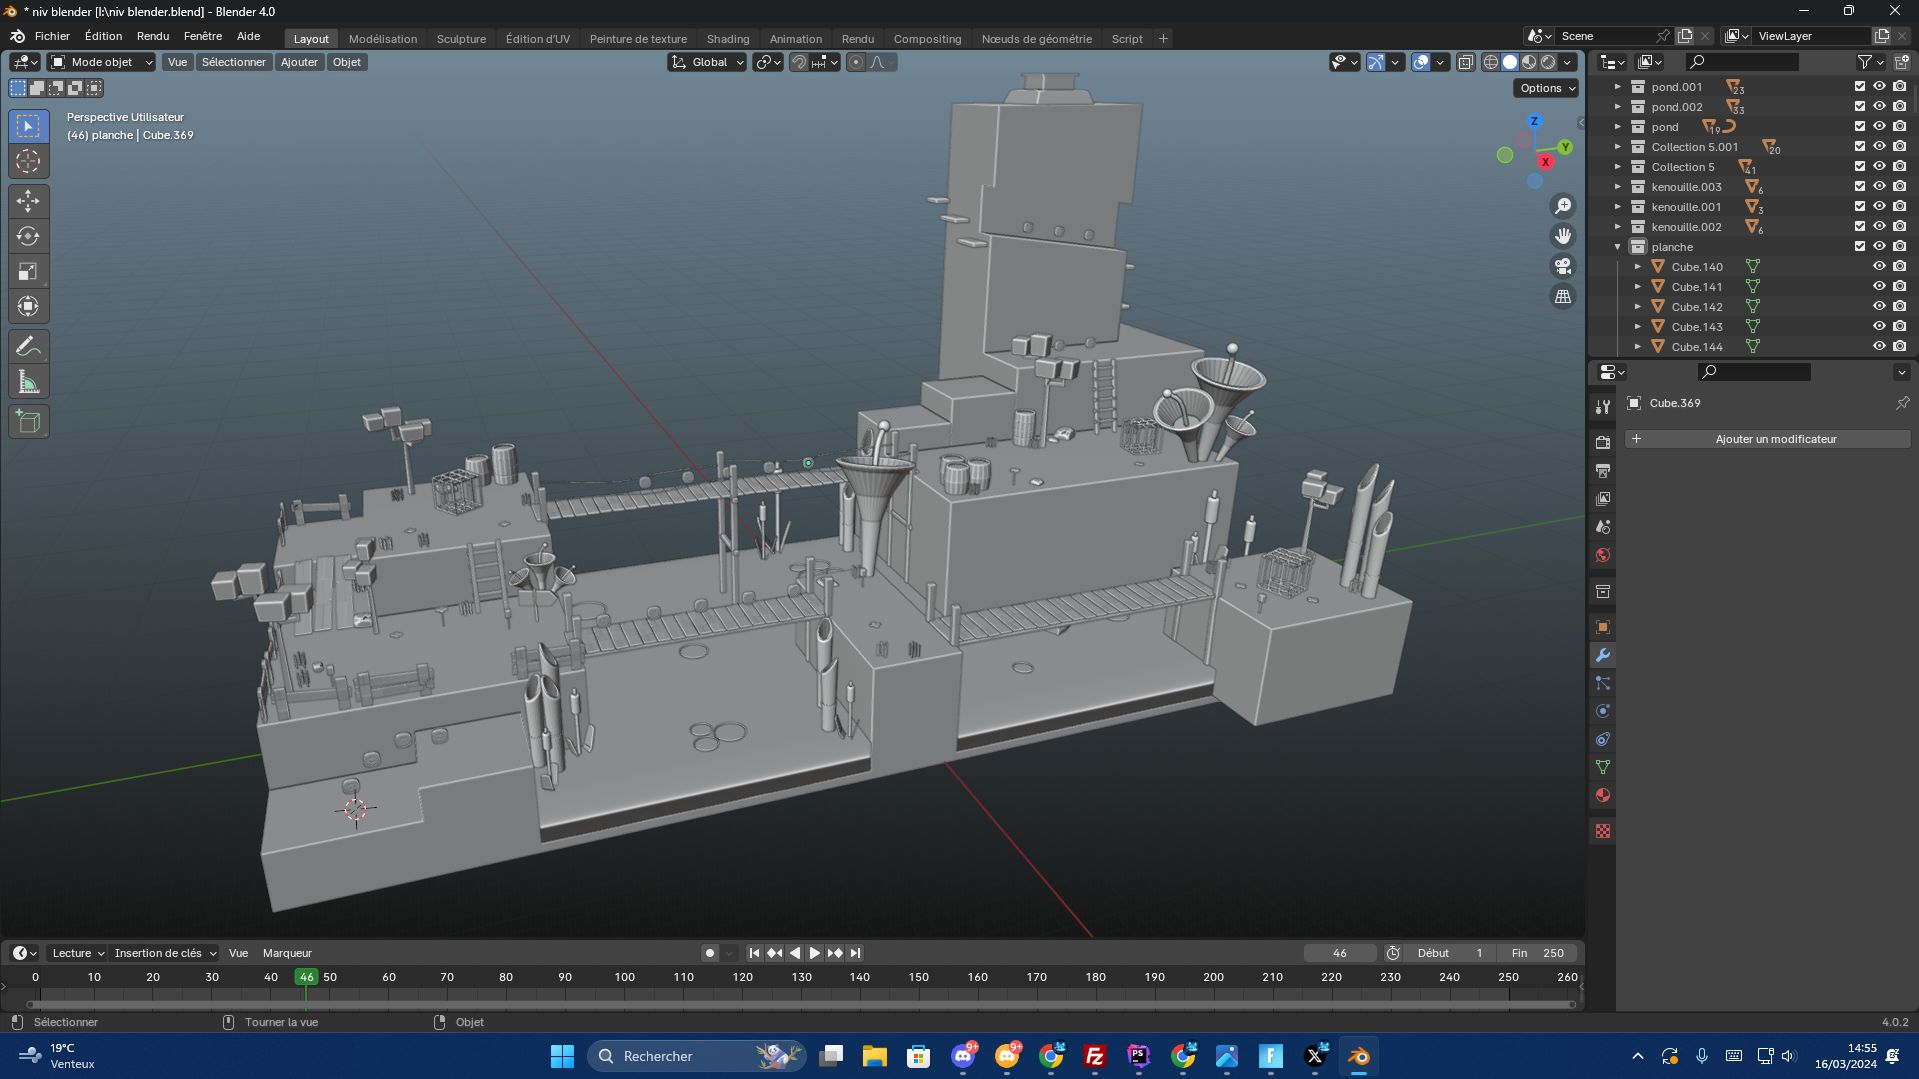Switch to Object Properties tab

pyautogui.click(x=1602, y=627)
